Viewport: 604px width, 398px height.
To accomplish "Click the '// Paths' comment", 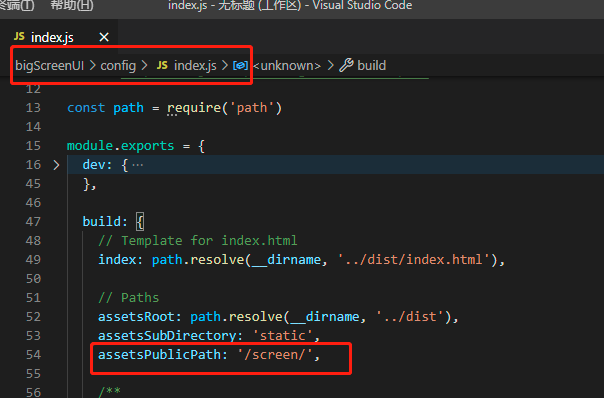I will pyautogui.click(x=129, y=297).
